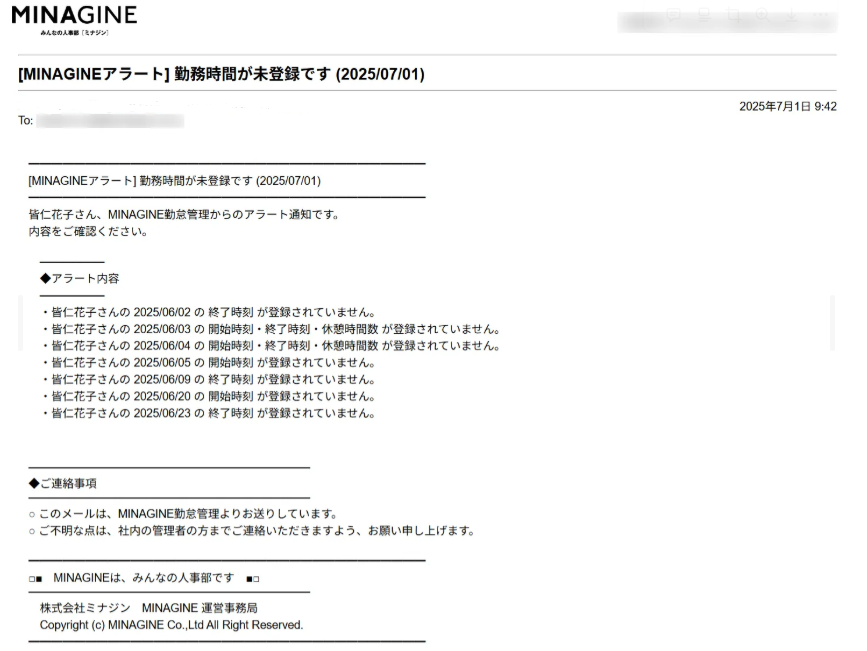
Task: Click the ◆ご連絡事項 section header
Action: tap(63, 484)
